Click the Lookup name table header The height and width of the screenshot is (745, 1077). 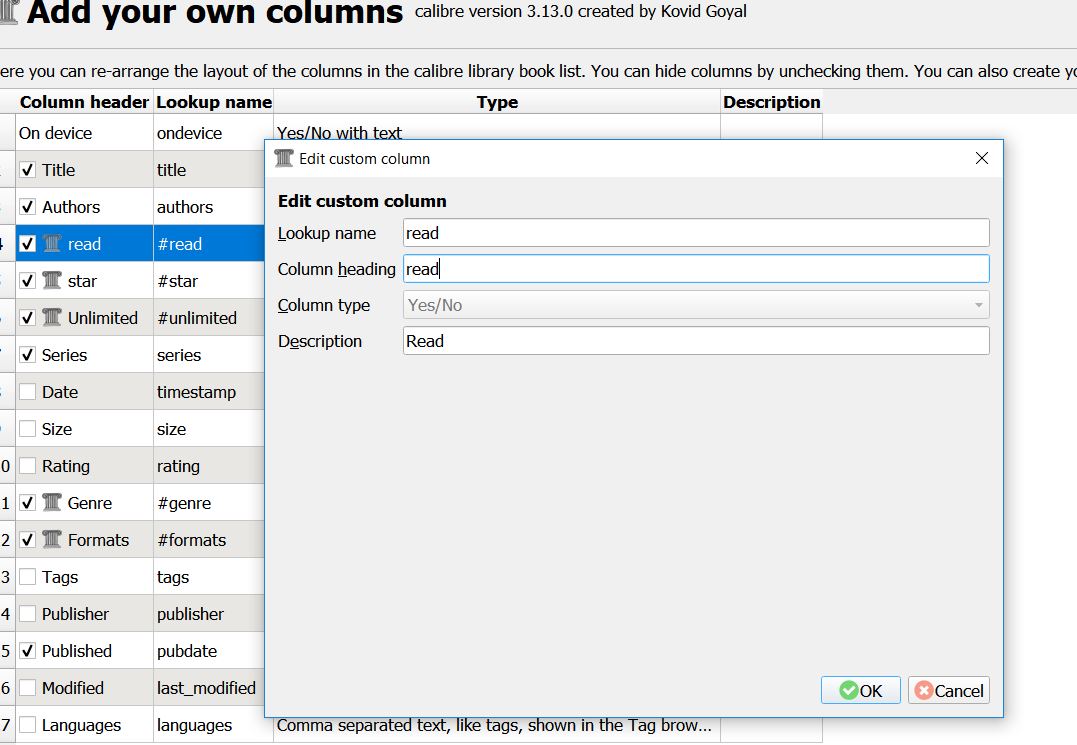[214, 102]
